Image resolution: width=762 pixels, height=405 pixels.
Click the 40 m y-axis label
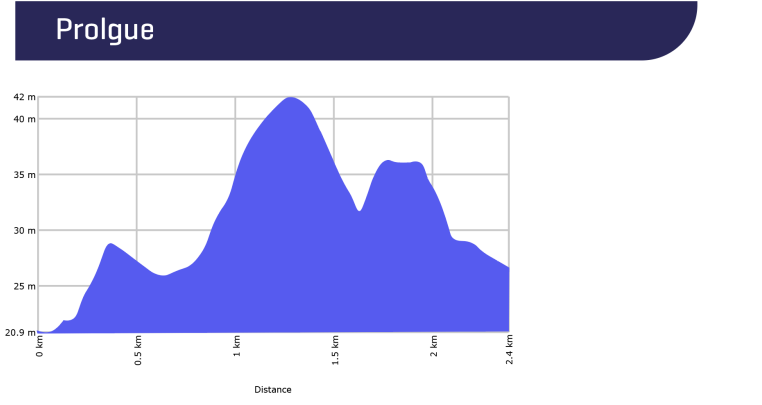[x=24, y=119]
